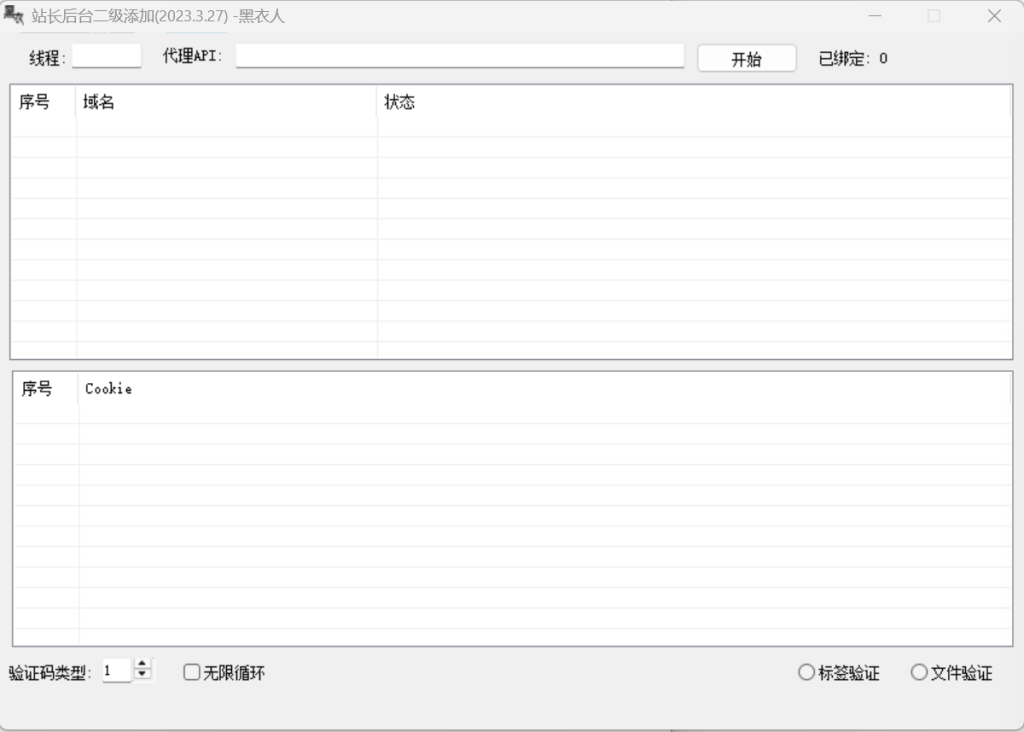Click the 开始 button to start
This screenshot has height=732, width=1024.
coord(746,57)
